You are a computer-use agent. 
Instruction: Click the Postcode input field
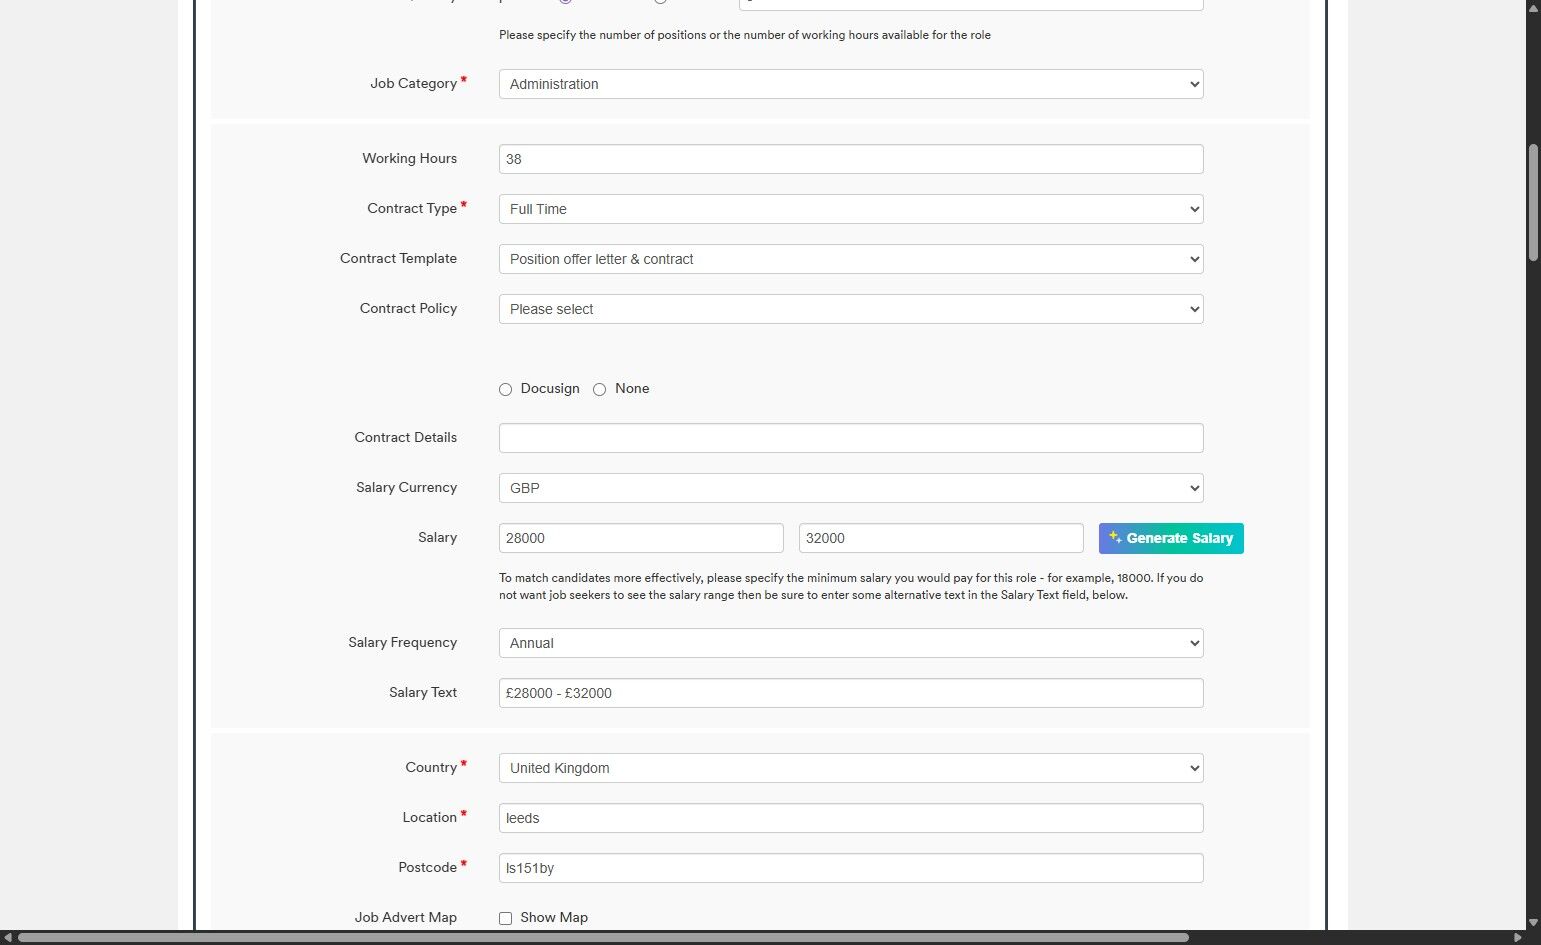tap(850, 868)
